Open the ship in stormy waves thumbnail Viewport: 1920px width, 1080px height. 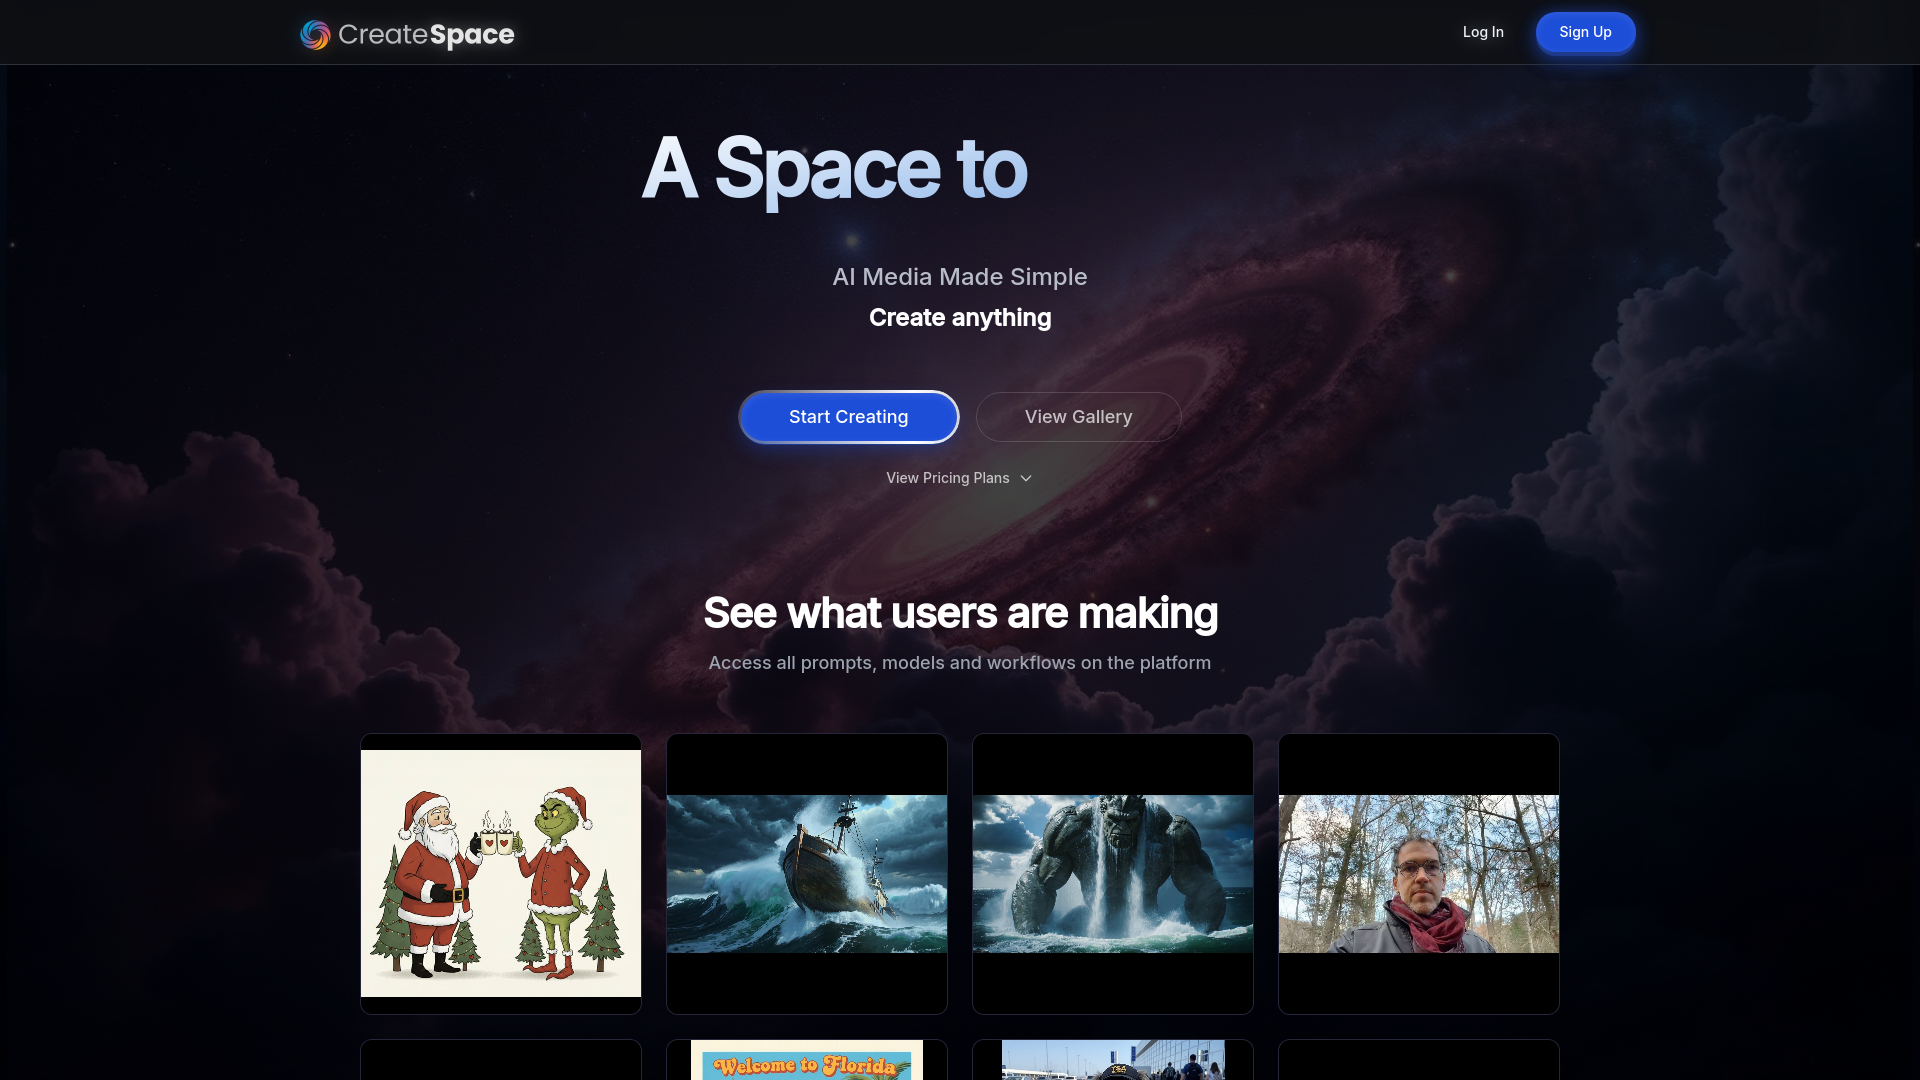[807, 873]
